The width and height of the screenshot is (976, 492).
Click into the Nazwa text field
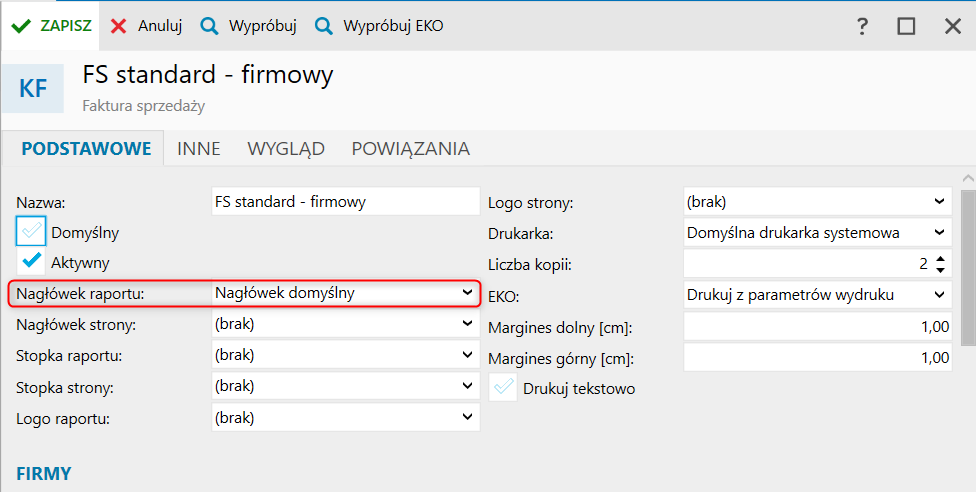(346, 201)
